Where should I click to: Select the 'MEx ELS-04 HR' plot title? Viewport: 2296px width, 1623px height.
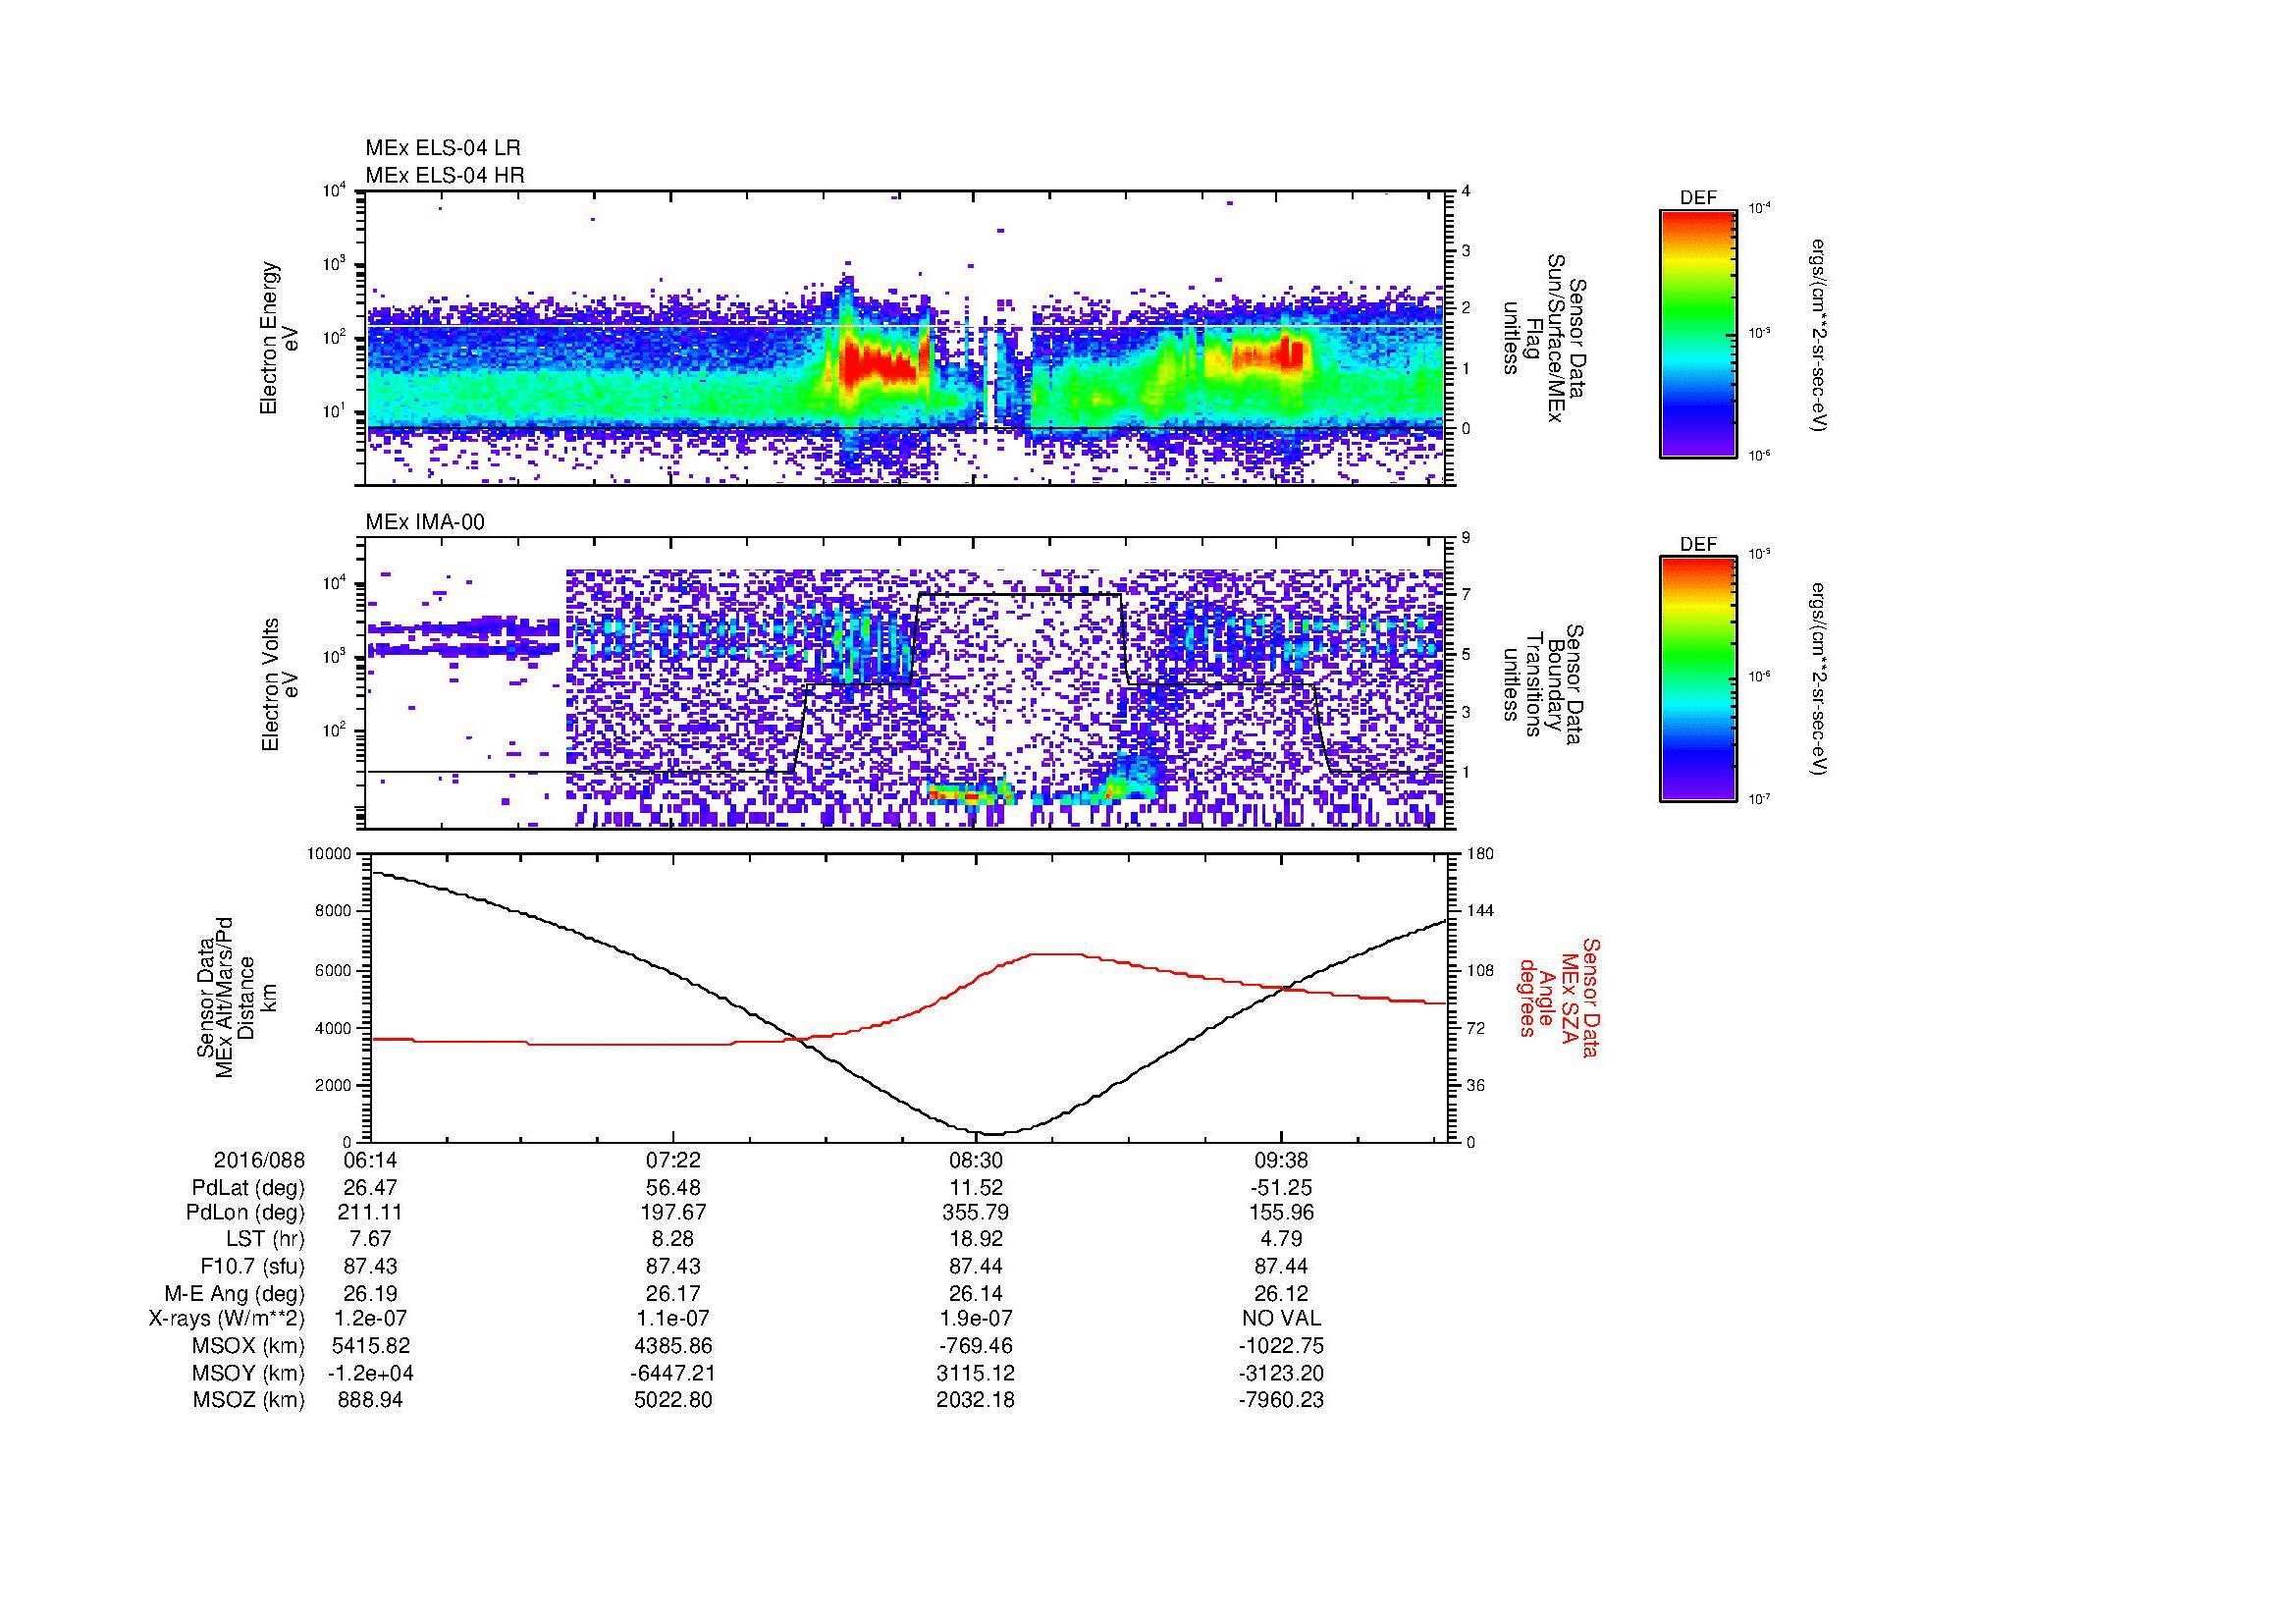tap(445, 176)
